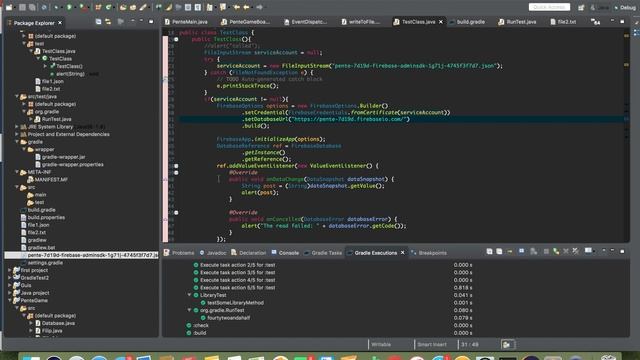Click the New Java Class green icon
The width and height of the screenshot is (640, 360).
click(x=109, y=7)
